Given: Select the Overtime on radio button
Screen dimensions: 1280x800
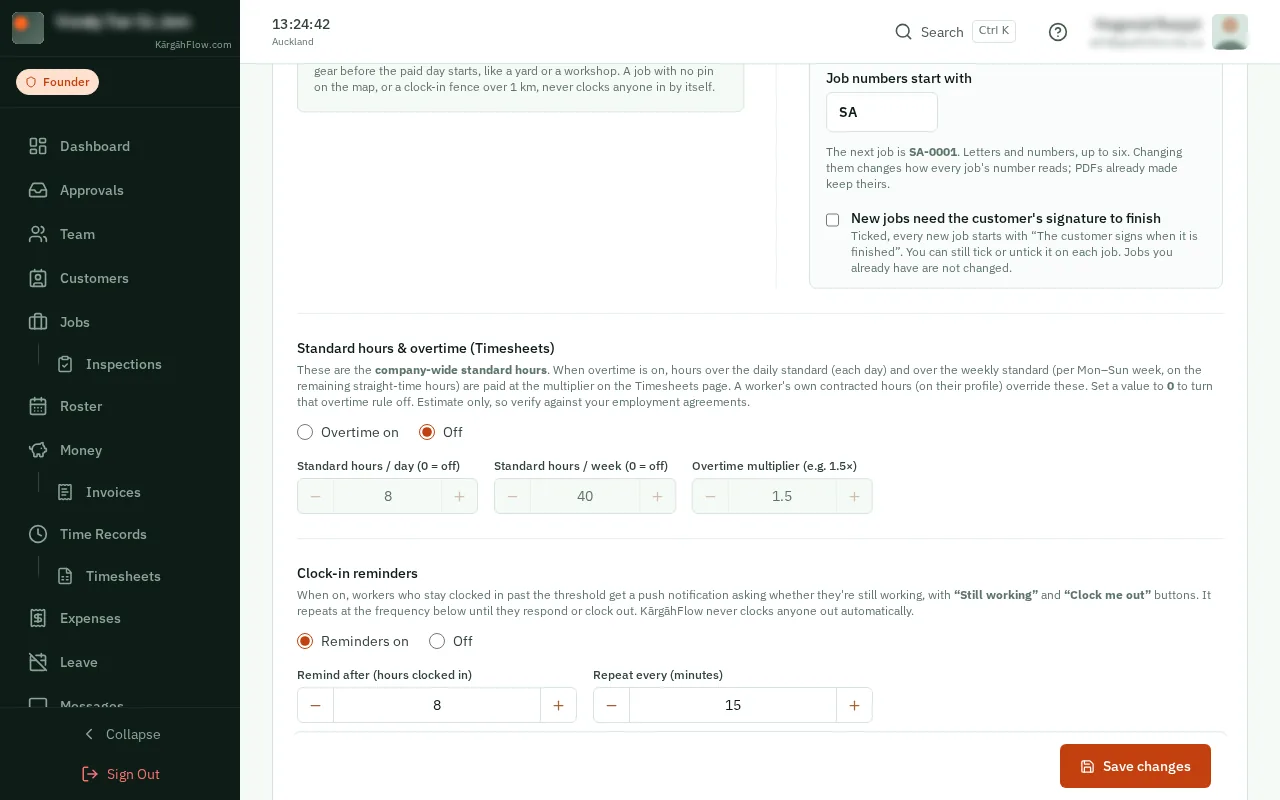Looking at the screenshot, I should pos(305,432).
